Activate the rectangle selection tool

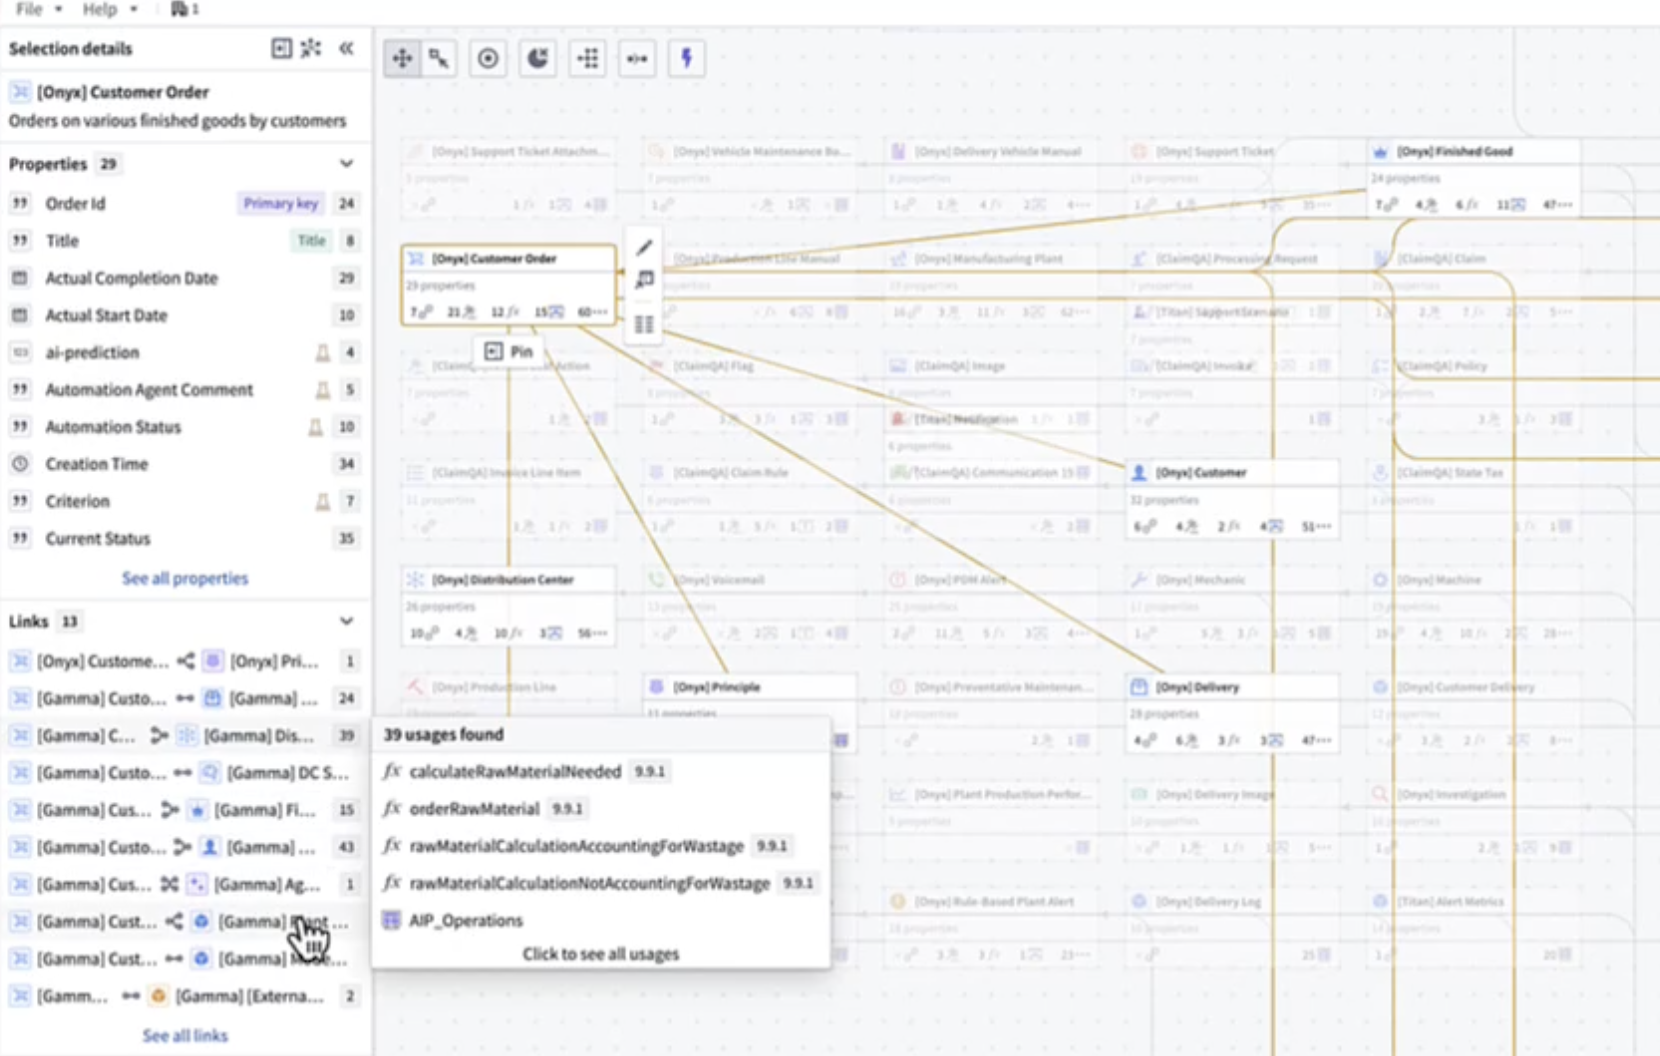click(x=440, y=58)
